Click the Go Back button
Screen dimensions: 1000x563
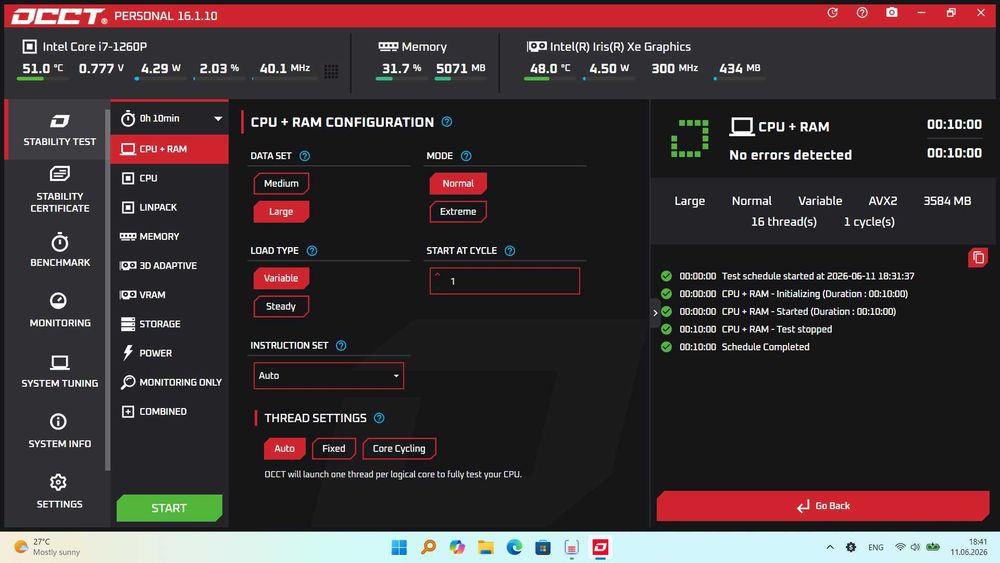823,506
